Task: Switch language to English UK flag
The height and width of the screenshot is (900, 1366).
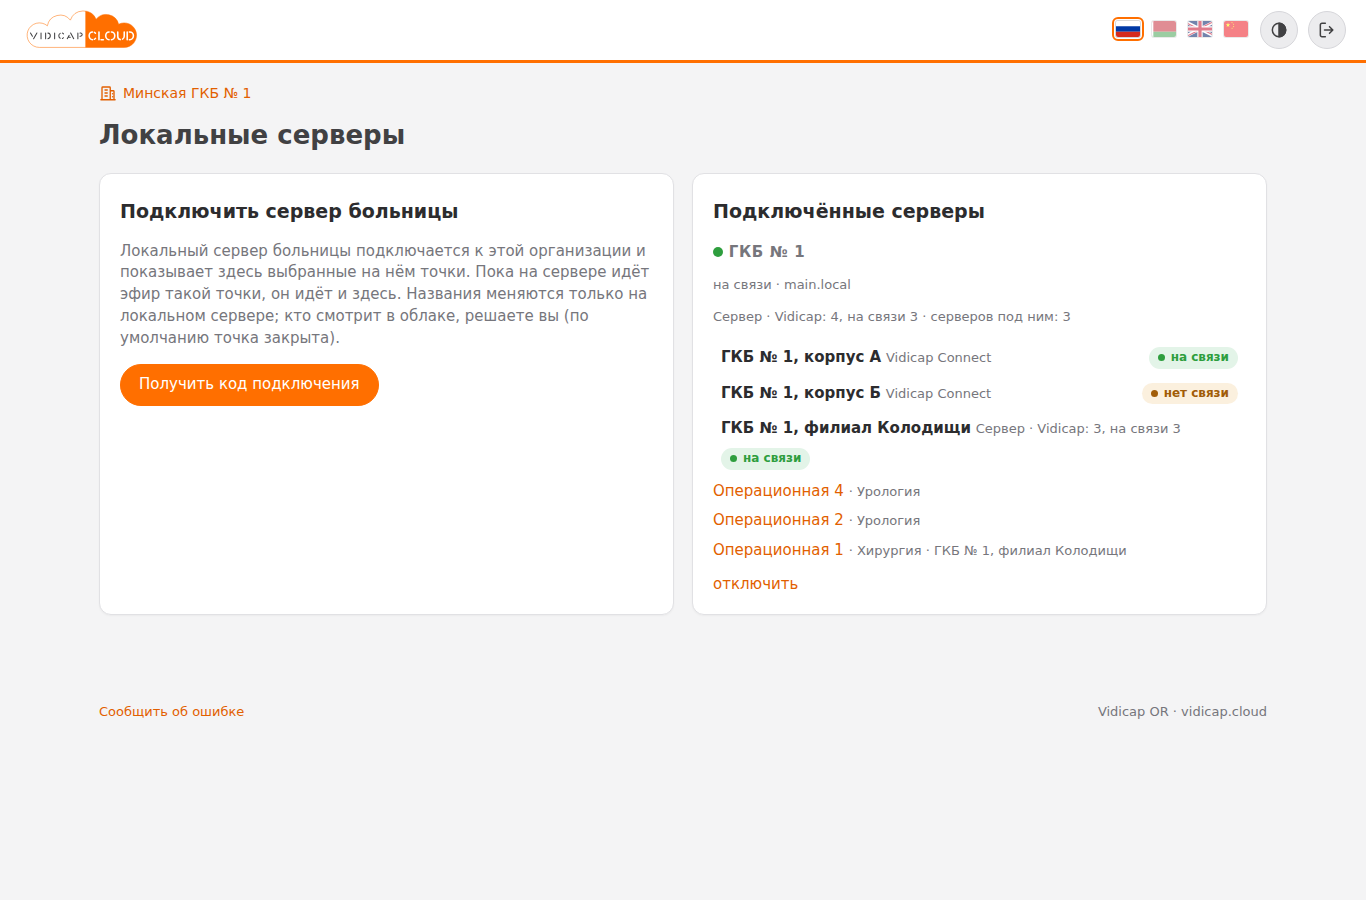Action: (1200, 29)
